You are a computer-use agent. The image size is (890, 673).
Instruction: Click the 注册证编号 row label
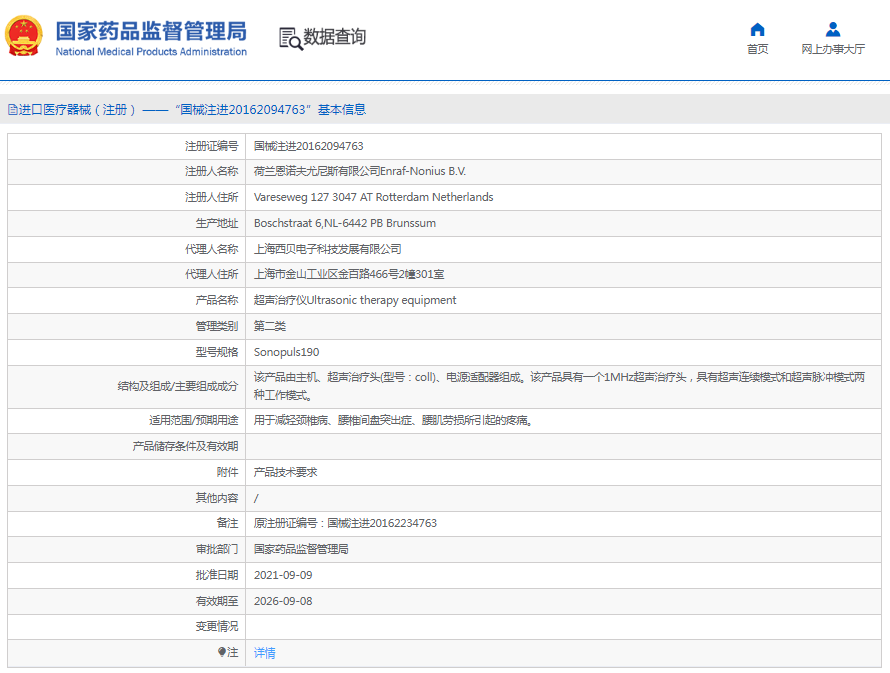click(212, 146)
